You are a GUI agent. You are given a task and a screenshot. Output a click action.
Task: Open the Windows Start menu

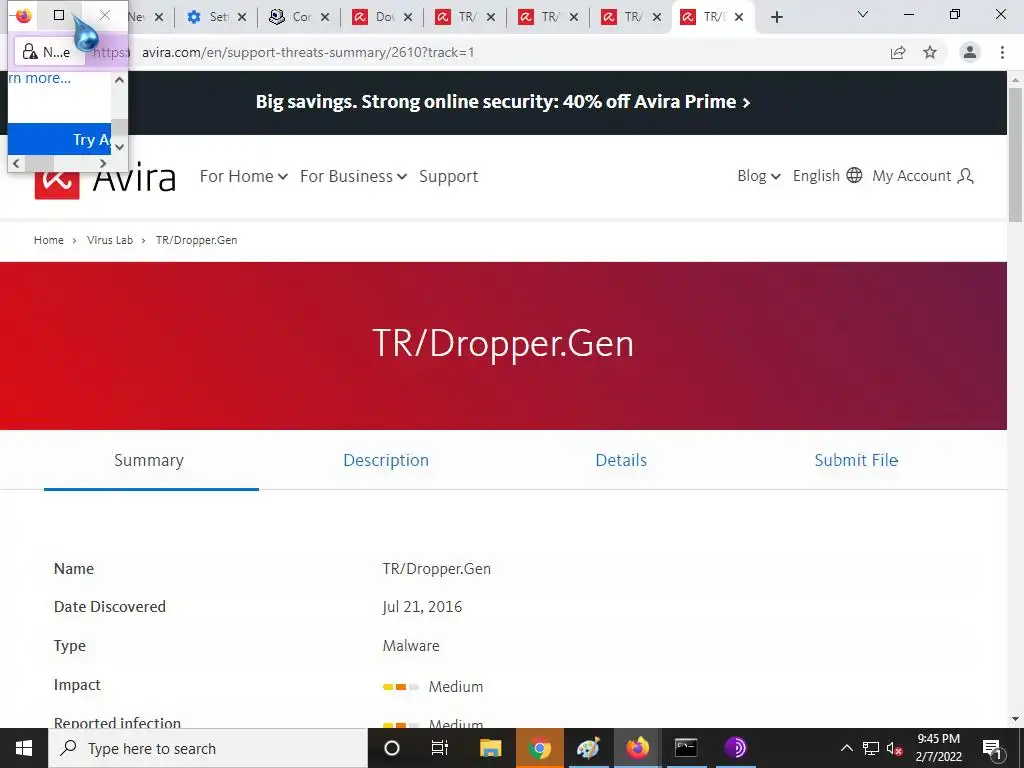pos(24,748)
